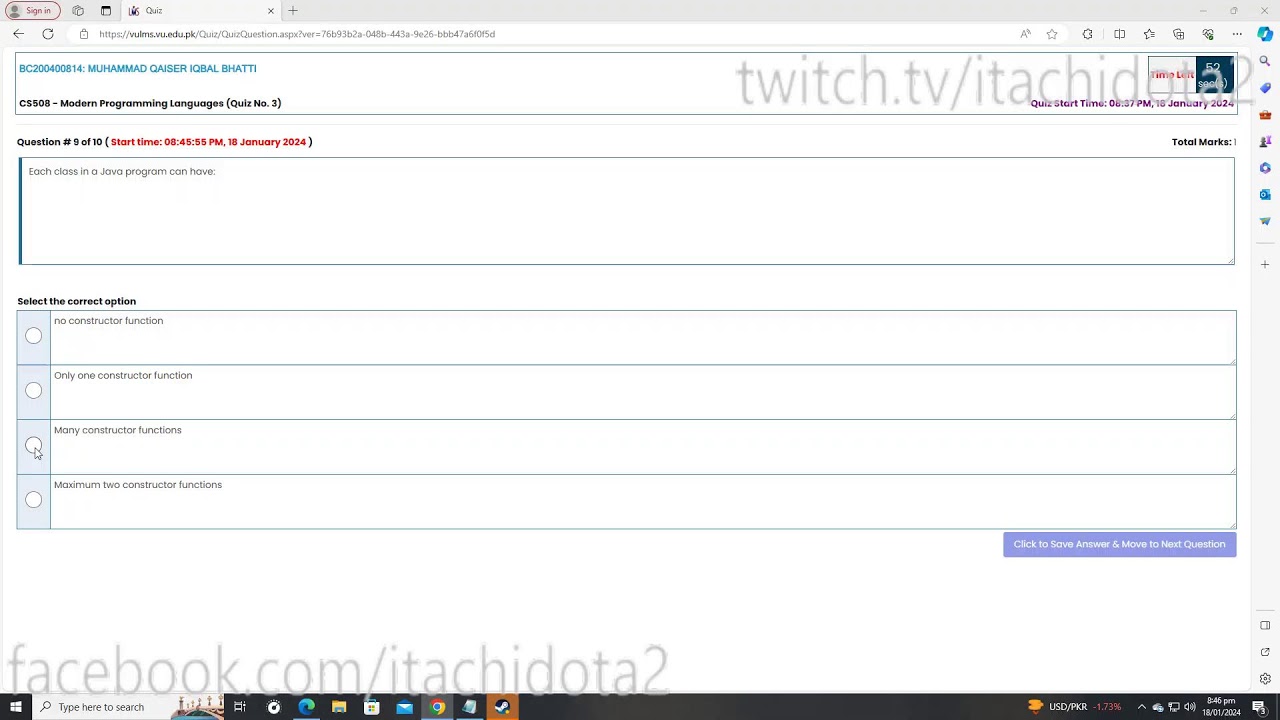1280x720 pixels.
Task: Toggle Read aloud icon in address bar
Action: tap(1025, 34)
